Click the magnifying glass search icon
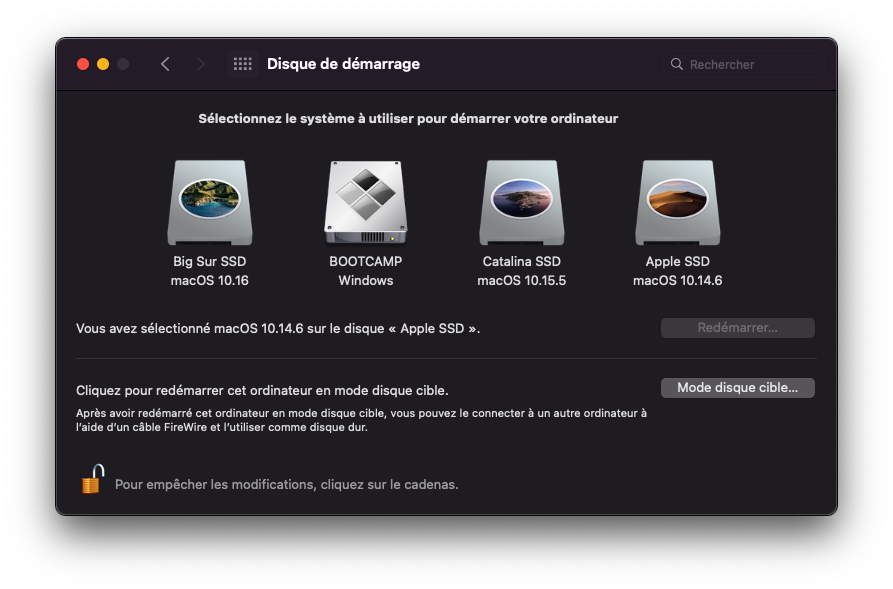Viewport: 893px width, 589px height. pos(677,64)
